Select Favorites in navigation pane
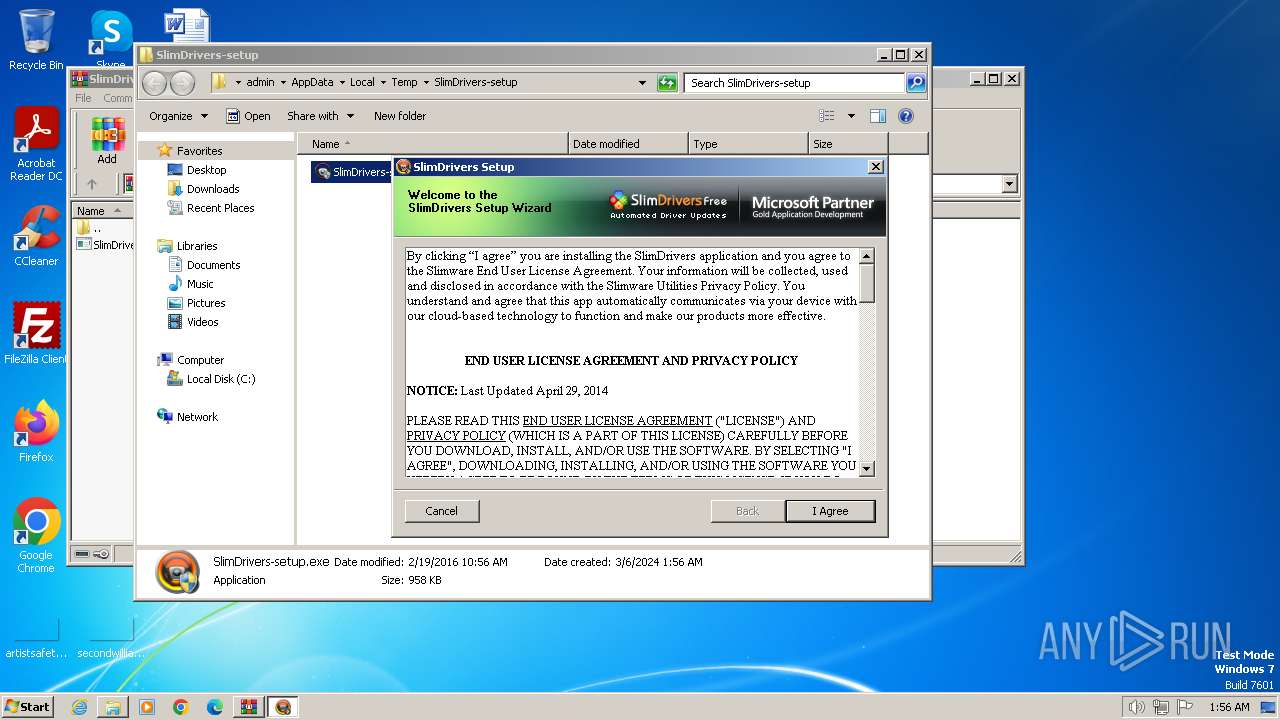 click(199, 151)
